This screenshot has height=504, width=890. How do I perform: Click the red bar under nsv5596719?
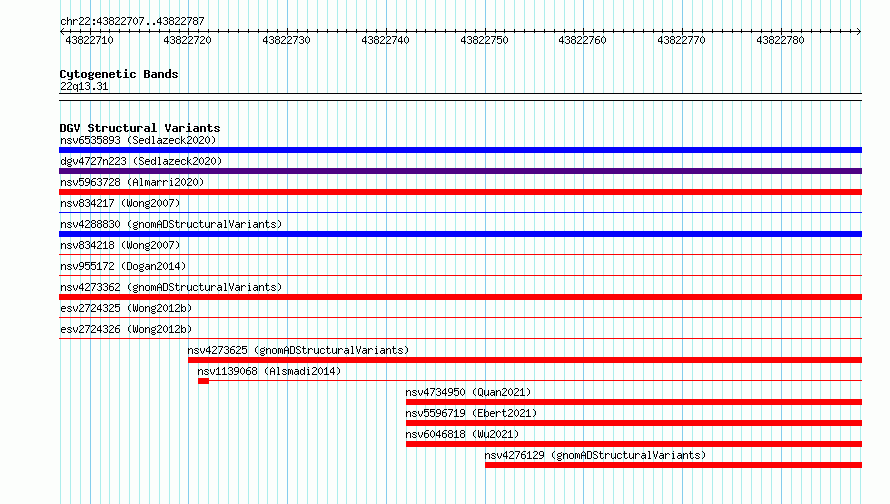click(634, 423)
